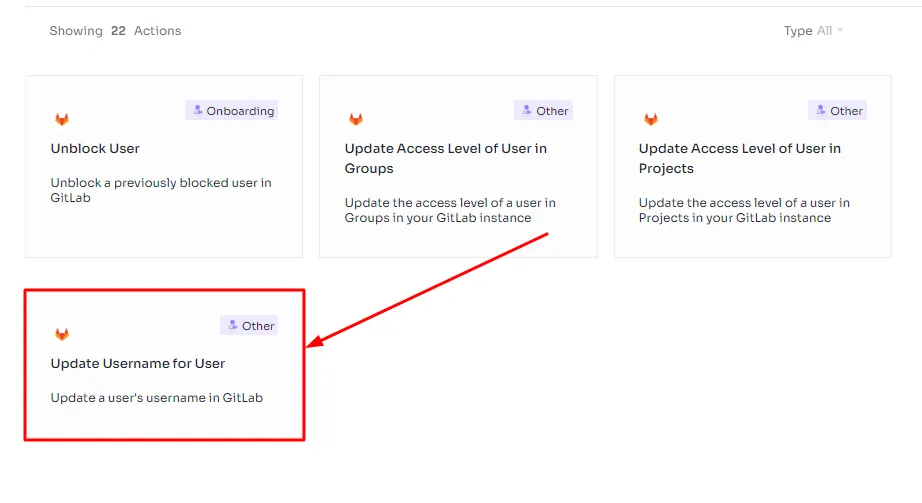
Task: Click user icon inside the Onboarding tag
Action: pyautogui.click(x=198, y=110)
